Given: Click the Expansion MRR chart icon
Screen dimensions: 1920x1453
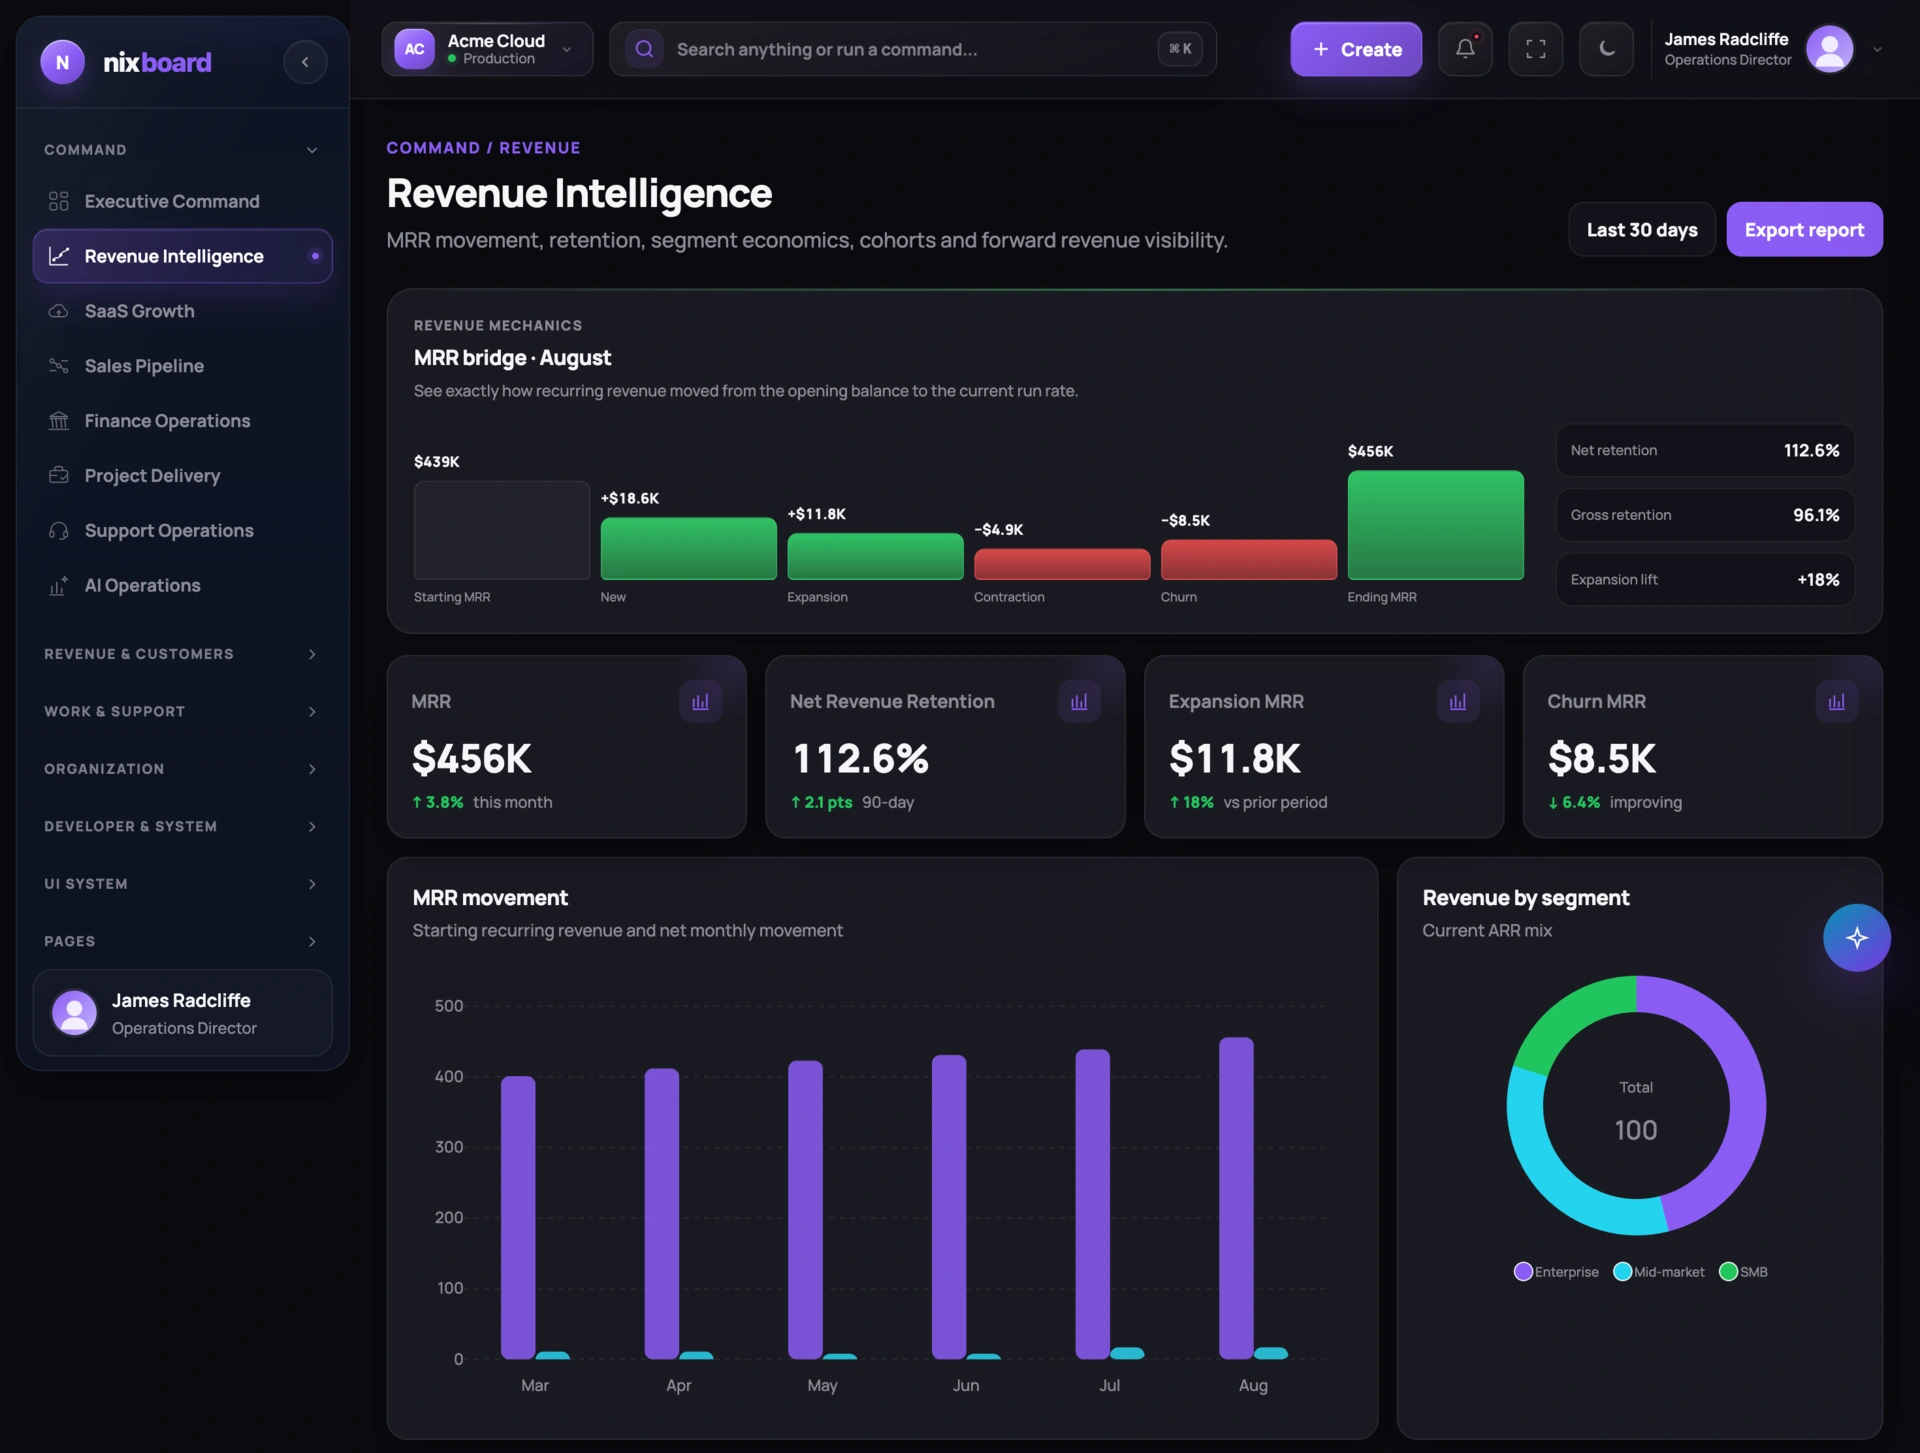Looking at the screenshot, I should point(1458,701).
